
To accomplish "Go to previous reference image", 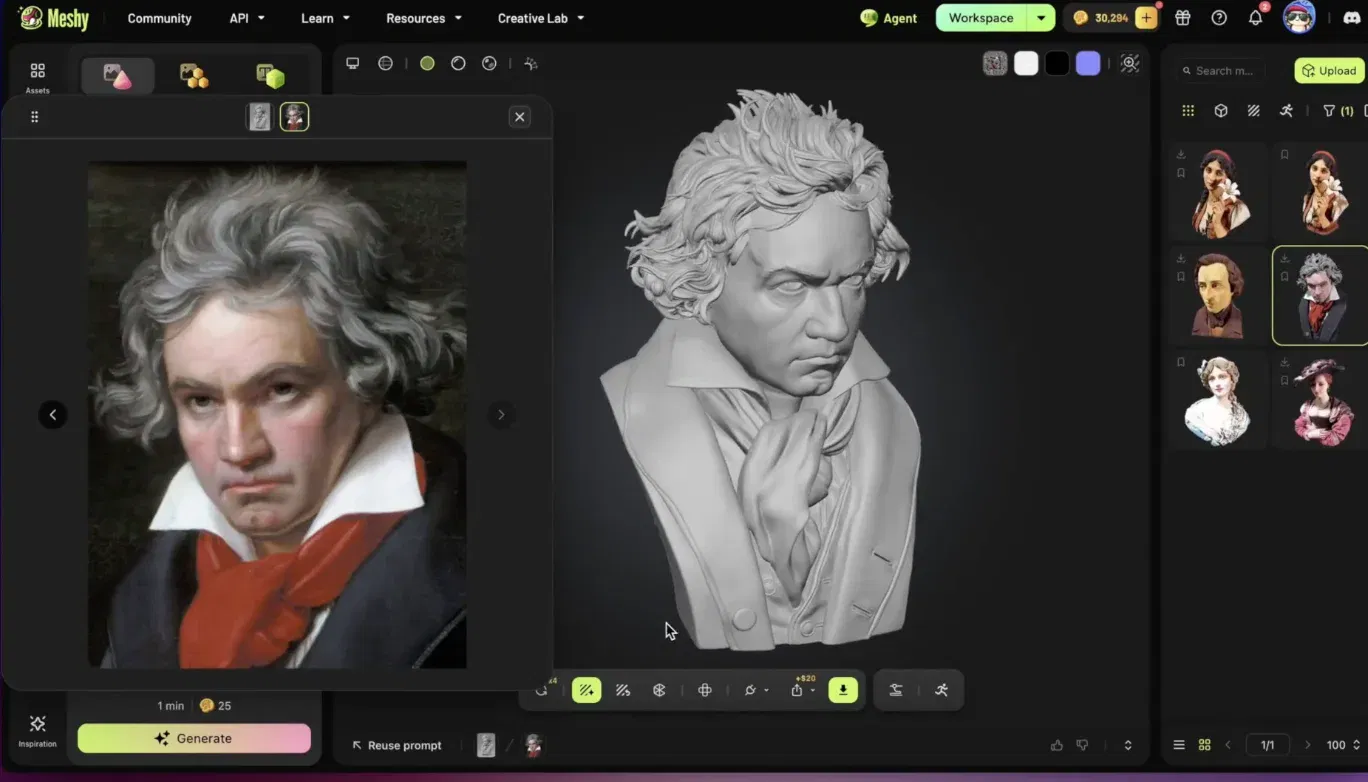I will coord(53,415).
